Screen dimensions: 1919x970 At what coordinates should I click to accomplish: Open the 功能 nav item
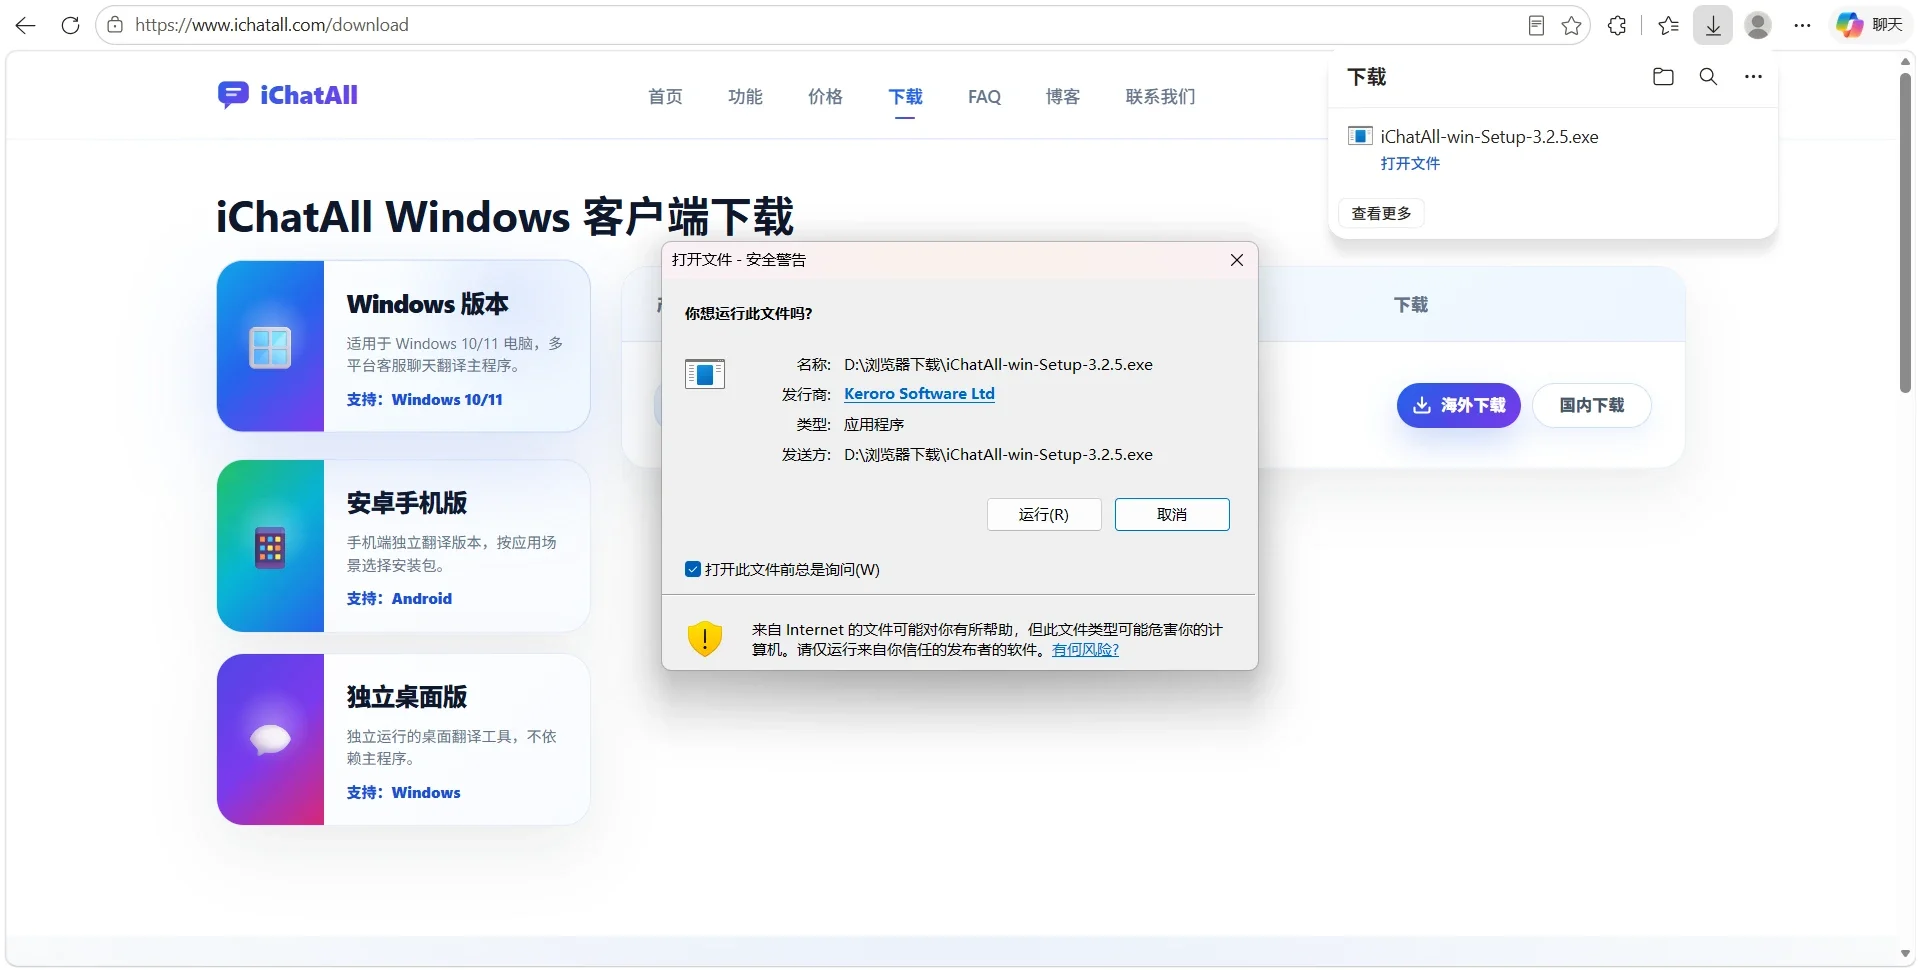tap(745, 97)
